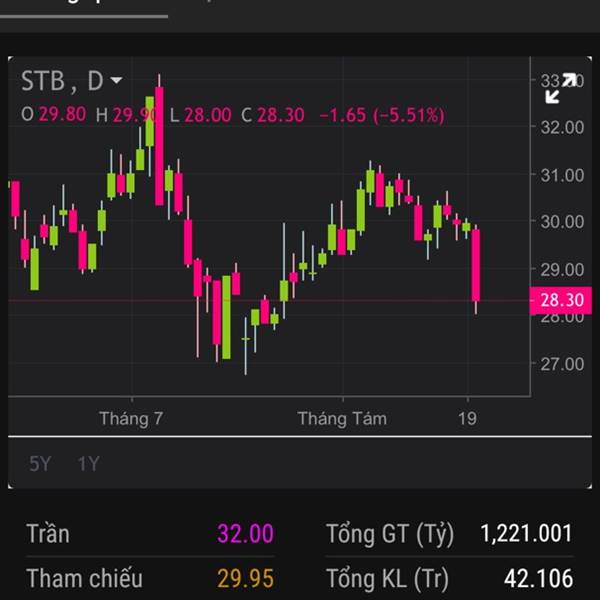The width and height of the screenshot is (600, 600).
Task: Click the STB ticker symbol
Action: click(x=42, y=81)
